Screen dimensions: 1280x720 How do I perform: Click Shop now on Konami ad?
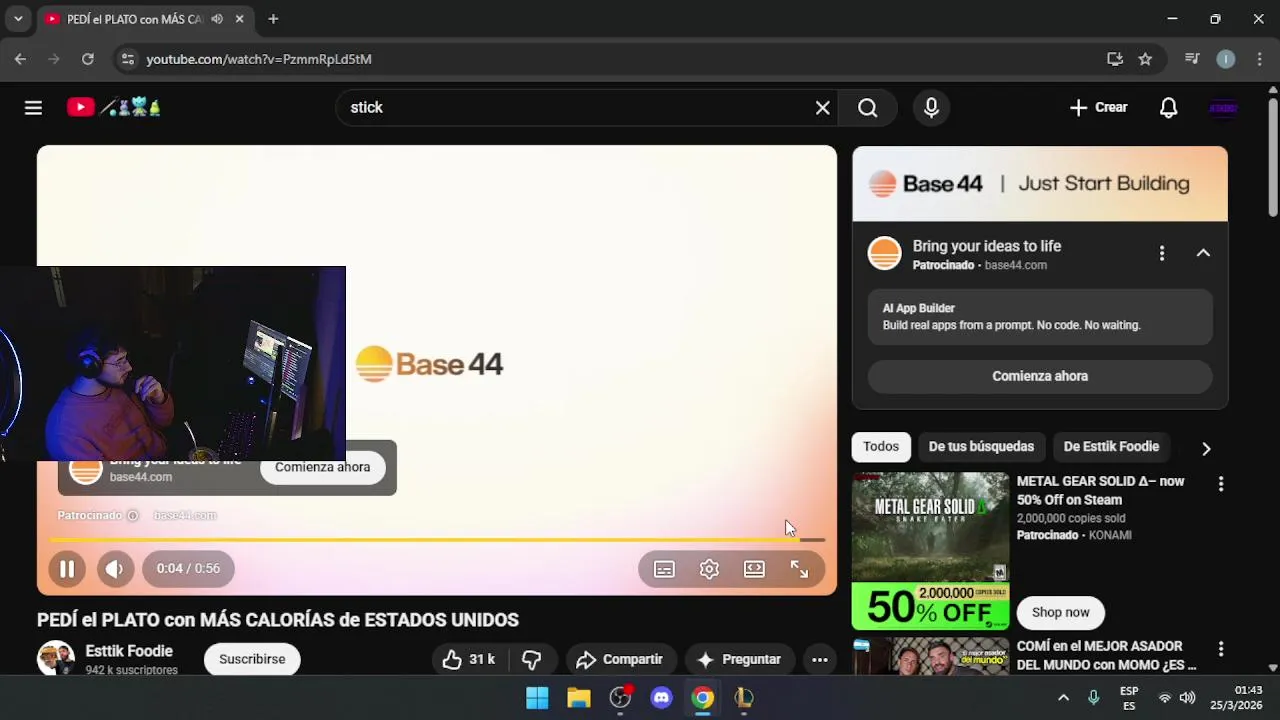[x=1060, y=612]
